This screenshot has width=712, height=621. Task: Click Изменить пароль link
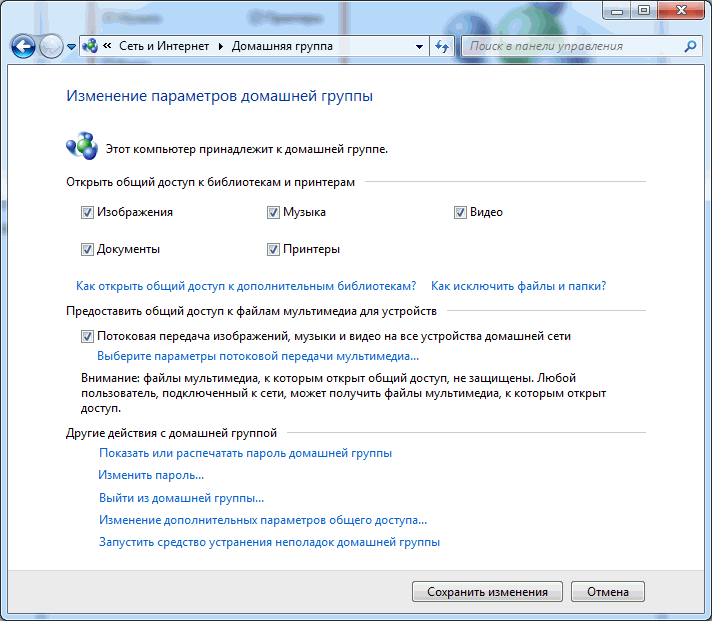[x=151, y=475]
